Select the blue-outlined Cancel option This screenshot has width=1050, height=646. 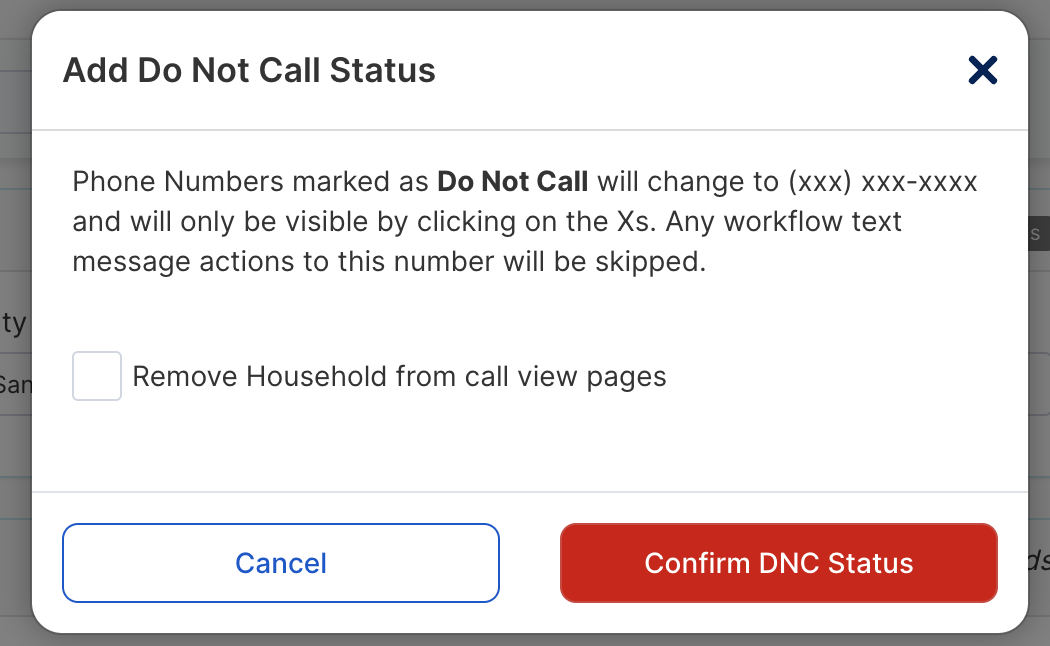point(281,563)
